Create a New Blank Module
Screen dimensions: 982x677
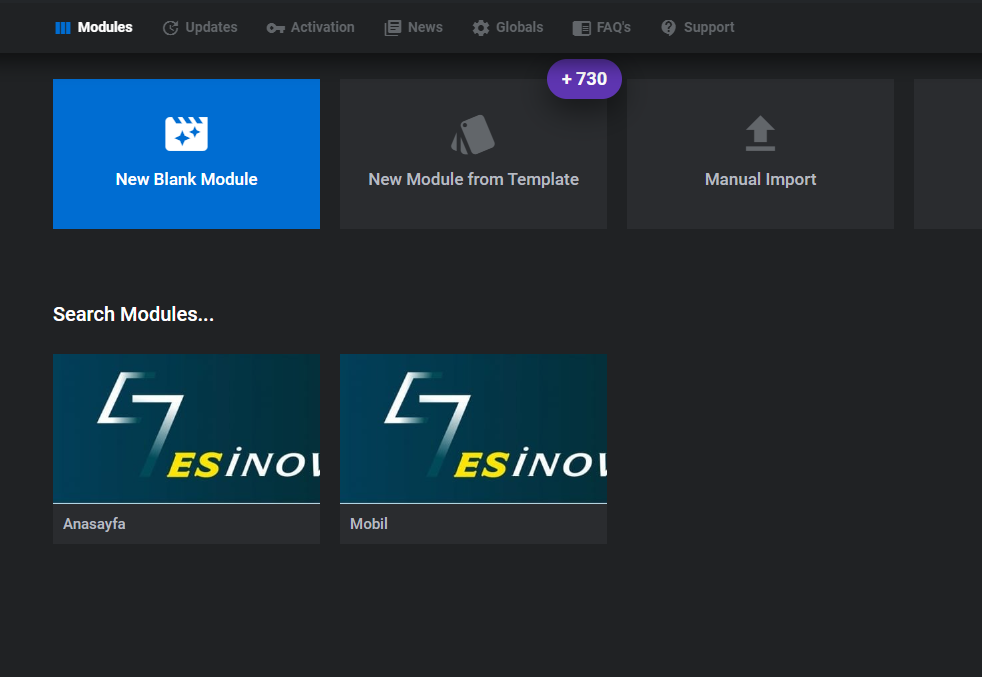187,154
